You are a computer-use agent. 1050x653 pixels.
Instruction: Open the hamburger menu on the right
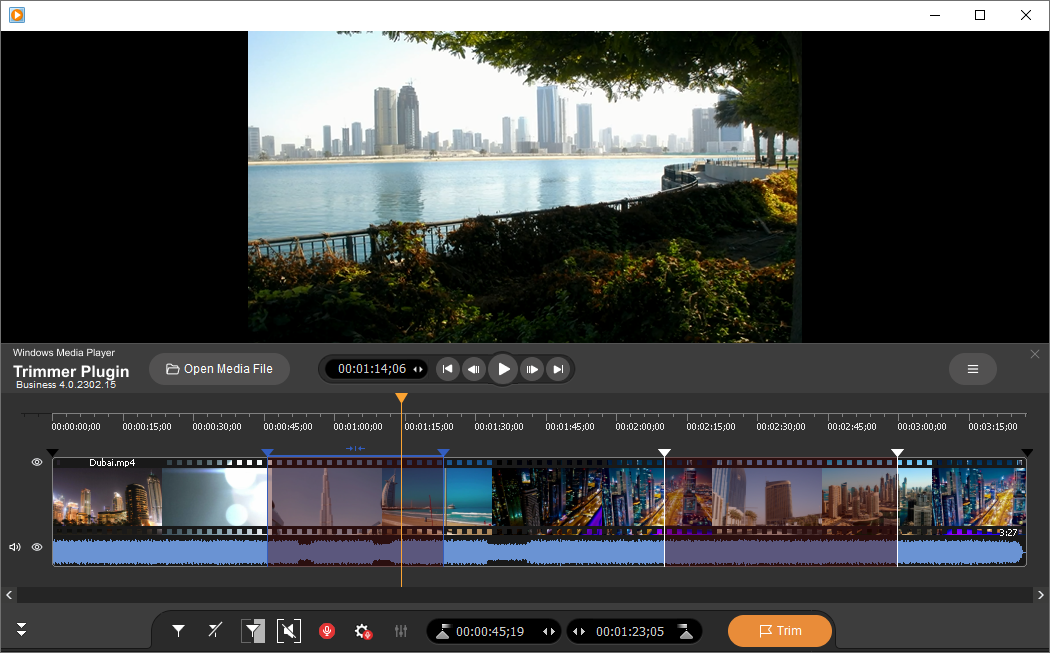coord(971,369)
